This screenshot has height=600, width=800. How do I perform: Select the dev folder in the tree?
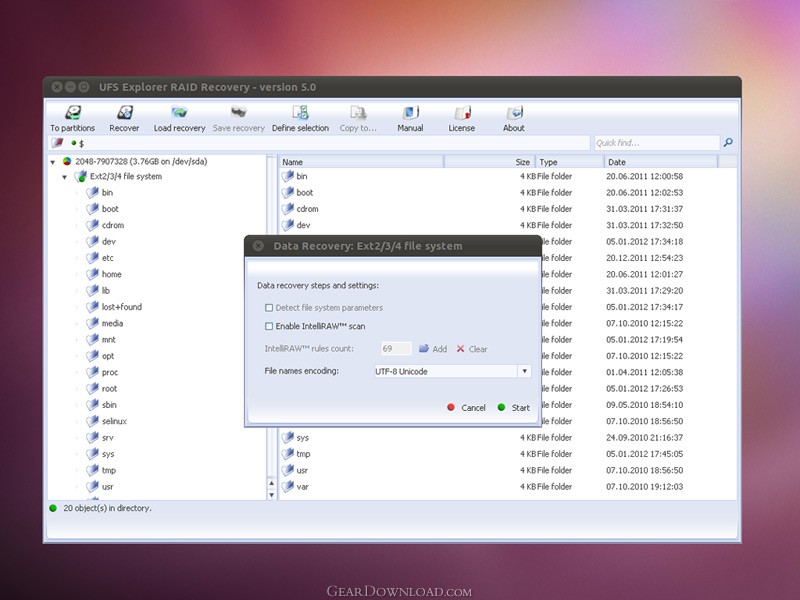(x=109, y=241)
